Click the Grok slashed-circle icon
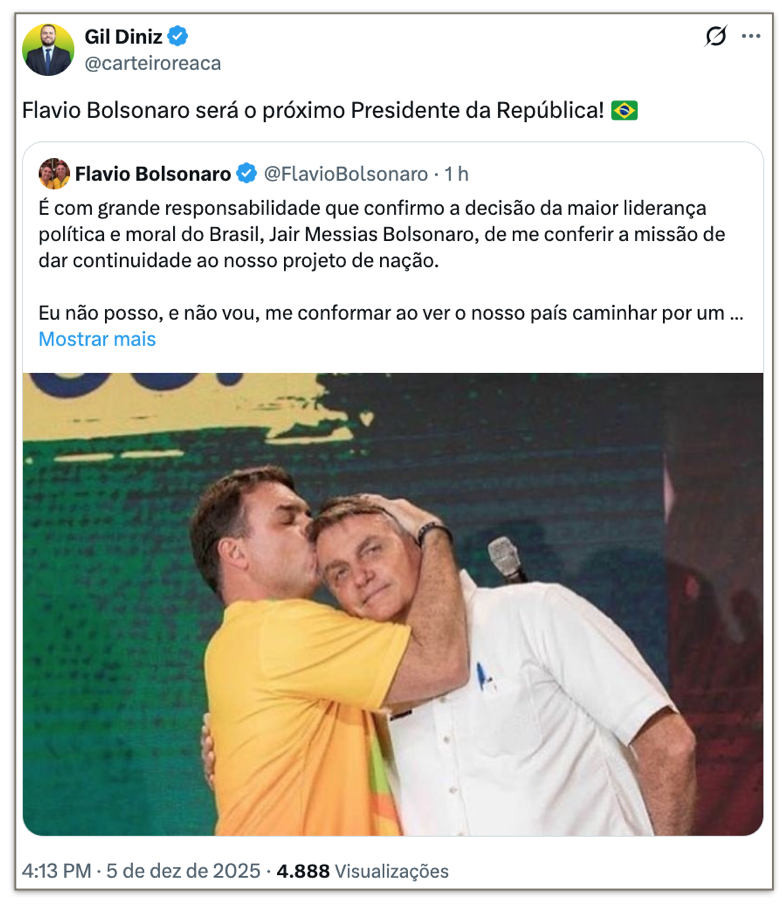This screenshot has width=782, height=904. 716,37
